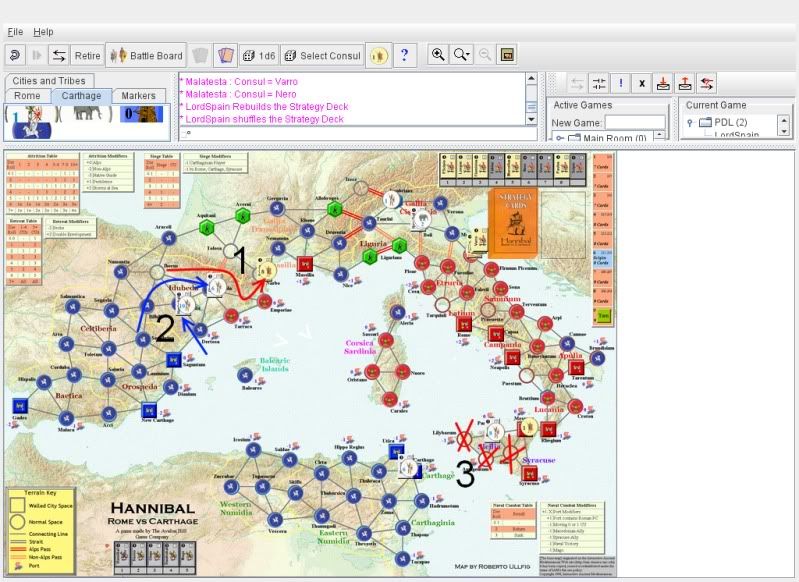Zoom in on the map
This screenshot has width=799, height=582.
(x=438, y=55)
